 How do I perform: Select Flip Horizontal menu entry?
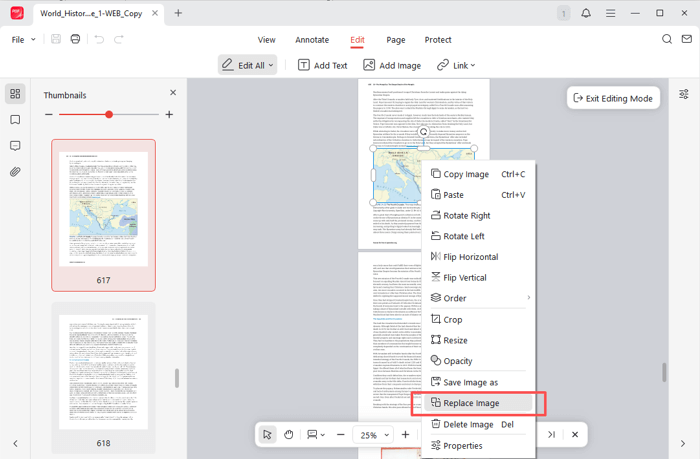(480, 257)
